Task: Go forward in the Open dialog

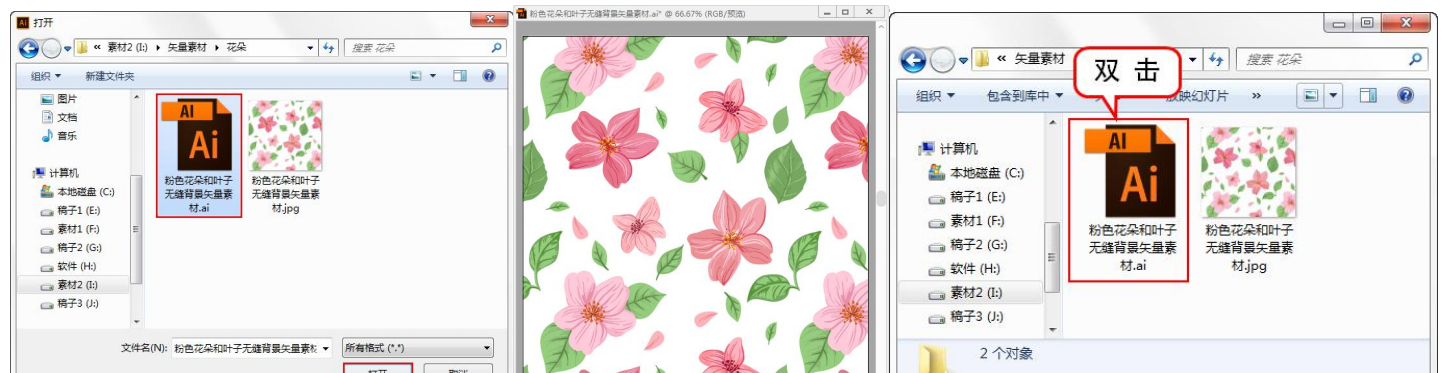Action: [x=50, y=47]
